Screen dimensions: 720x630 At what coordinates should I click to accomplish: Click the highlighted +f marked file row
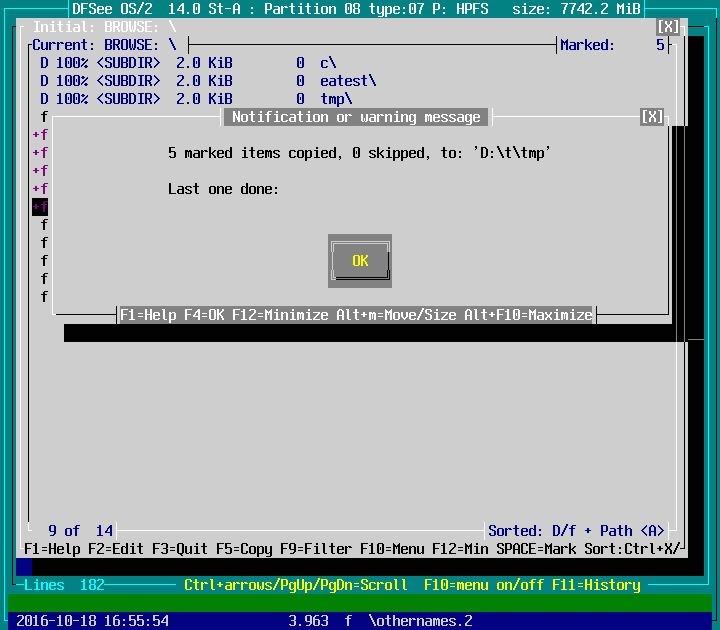[40, 207]
